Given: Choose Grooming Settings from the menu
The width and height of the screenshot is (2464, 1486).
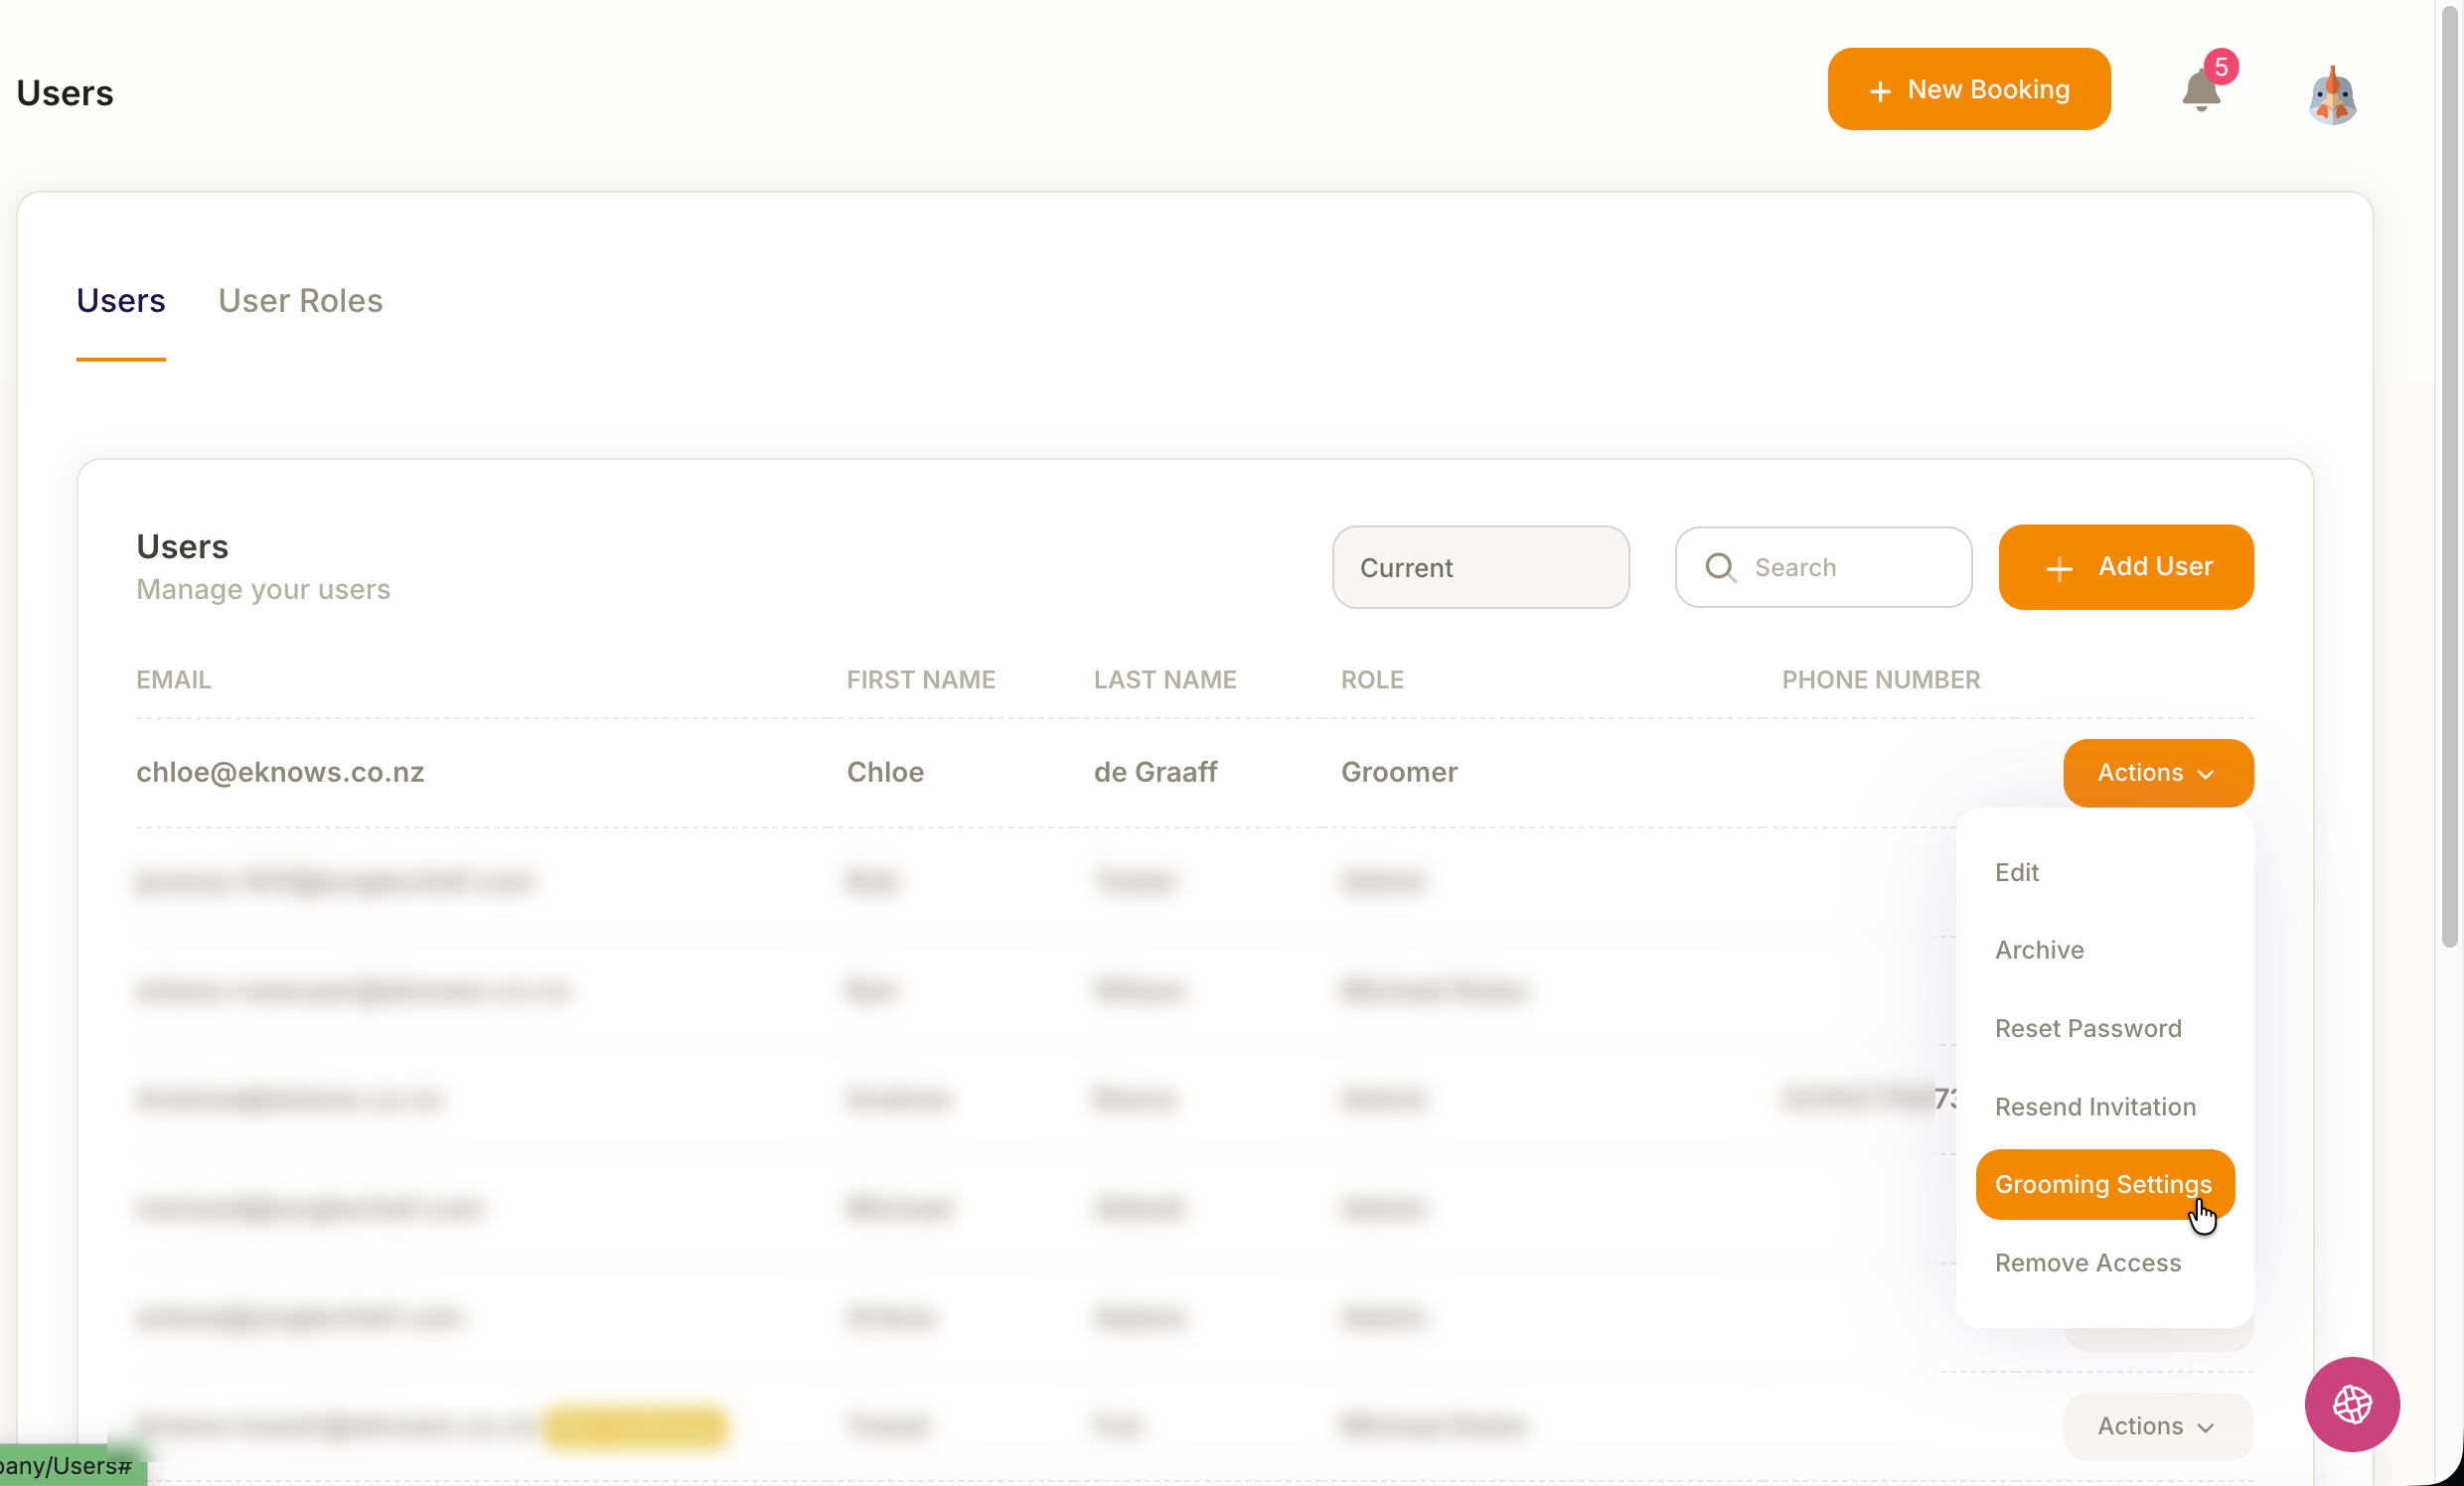Looking at the screenshot, I should tap(2103, 1184).
